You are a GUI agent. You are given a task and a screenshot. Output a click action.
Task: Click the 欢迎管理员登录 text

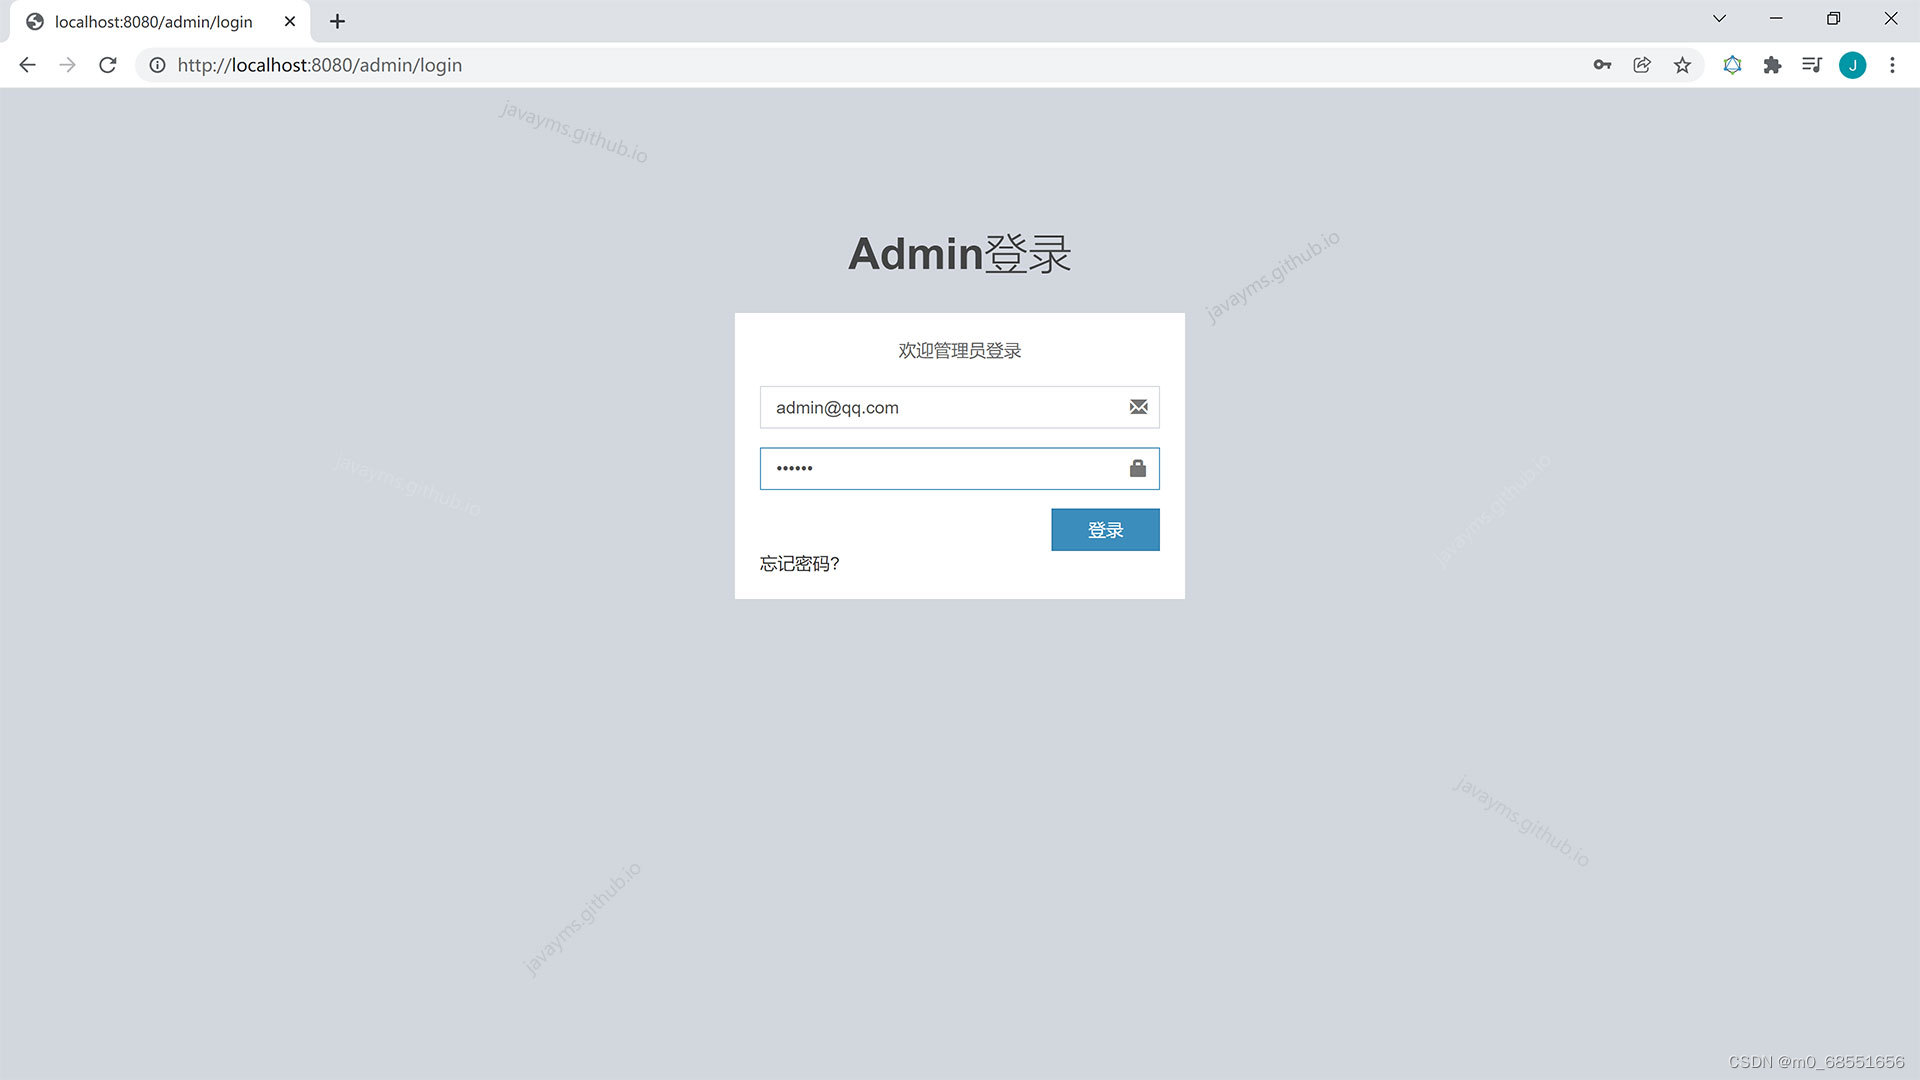point(959,351)
